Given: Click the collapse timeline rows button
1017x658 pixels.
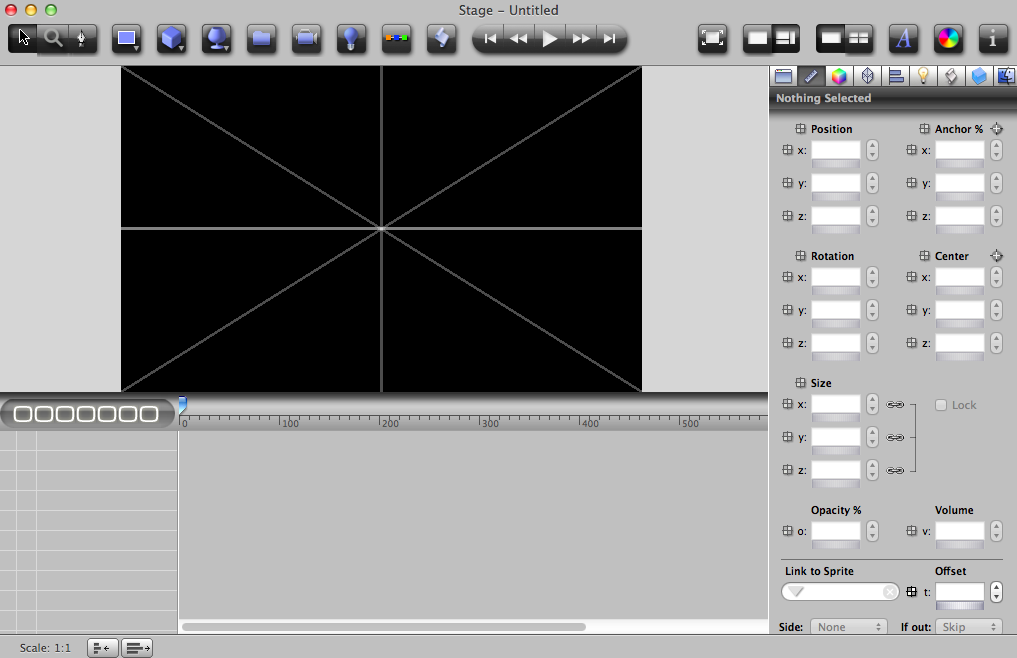Looking at the screenshot, I should coord(103,648).
